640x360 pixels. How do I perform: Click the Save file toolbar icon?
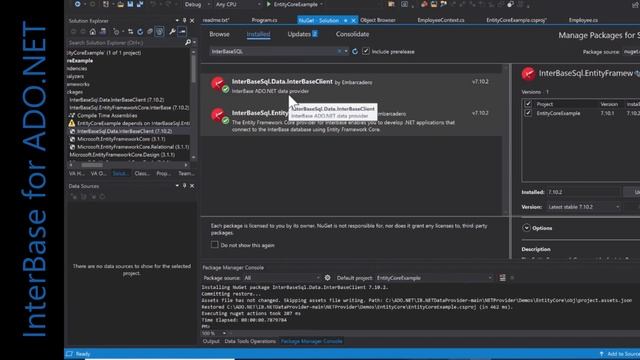point(130,4)
